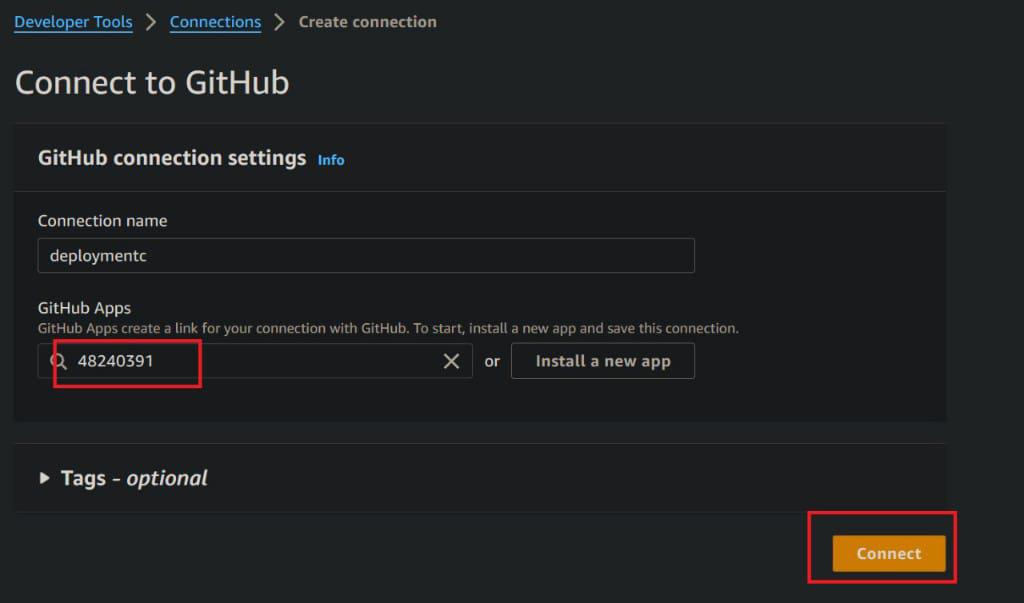
Task: Click the Connect to GitHub page heading
Action: 152,83
